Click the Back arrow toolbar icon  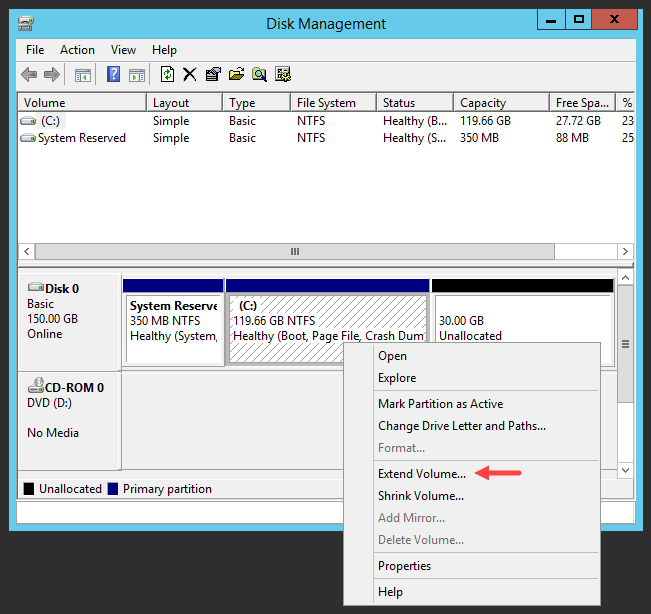29,75
